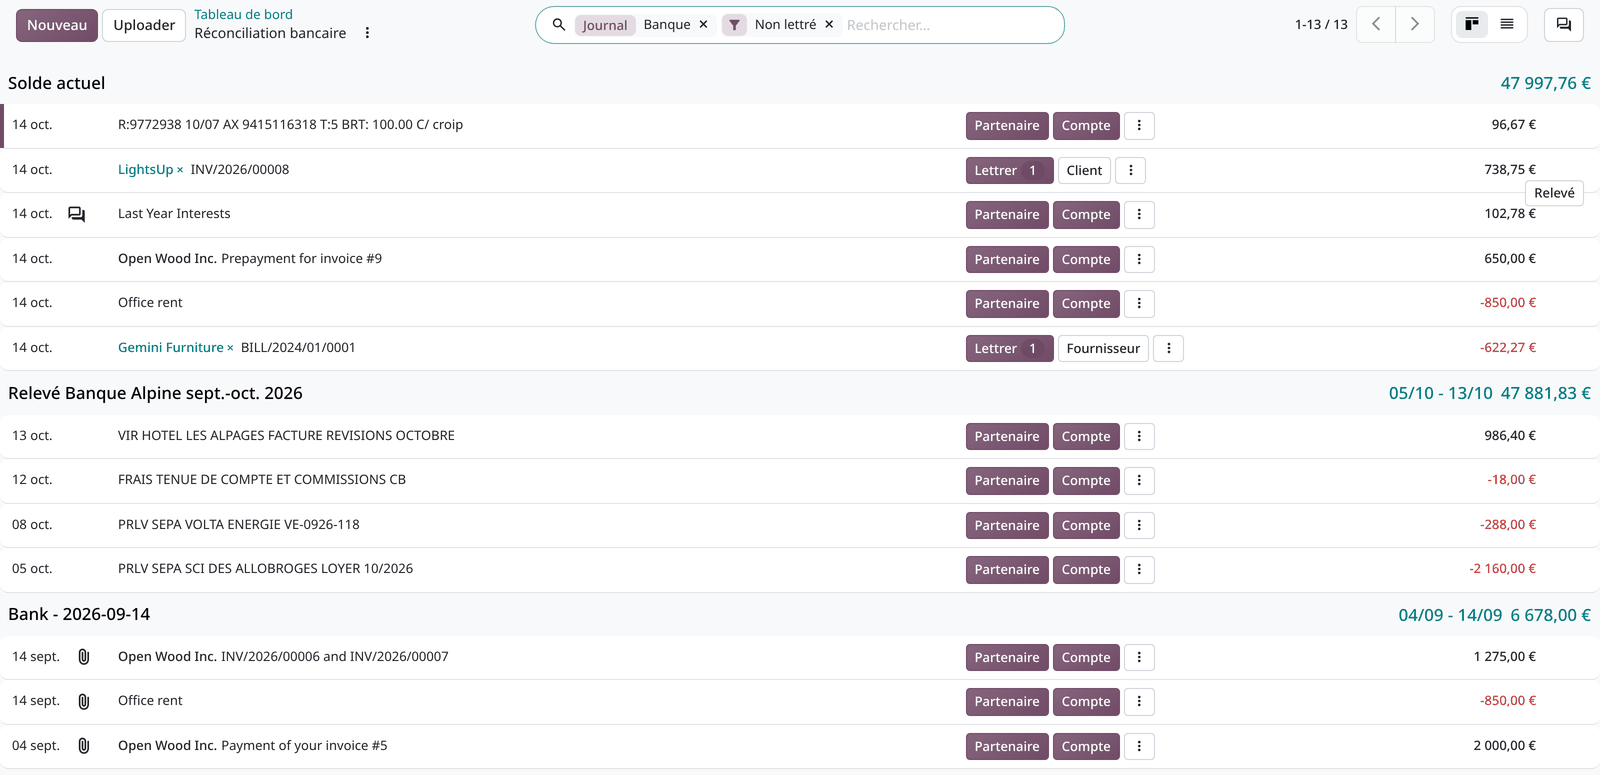Set Compte on 14 oct. Office rent line
This screenshot has width=1600, height=775.
click(1086, 304)
